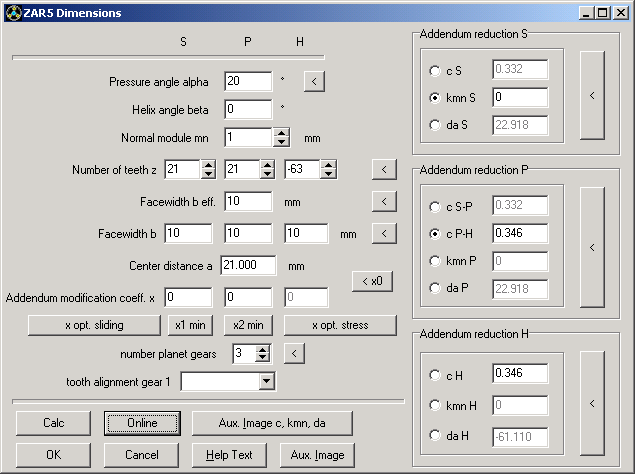The width and height of the screenshot is (635, 474).
Task: Choose the 'kmn P' radio option
Action: pos(434,262)
